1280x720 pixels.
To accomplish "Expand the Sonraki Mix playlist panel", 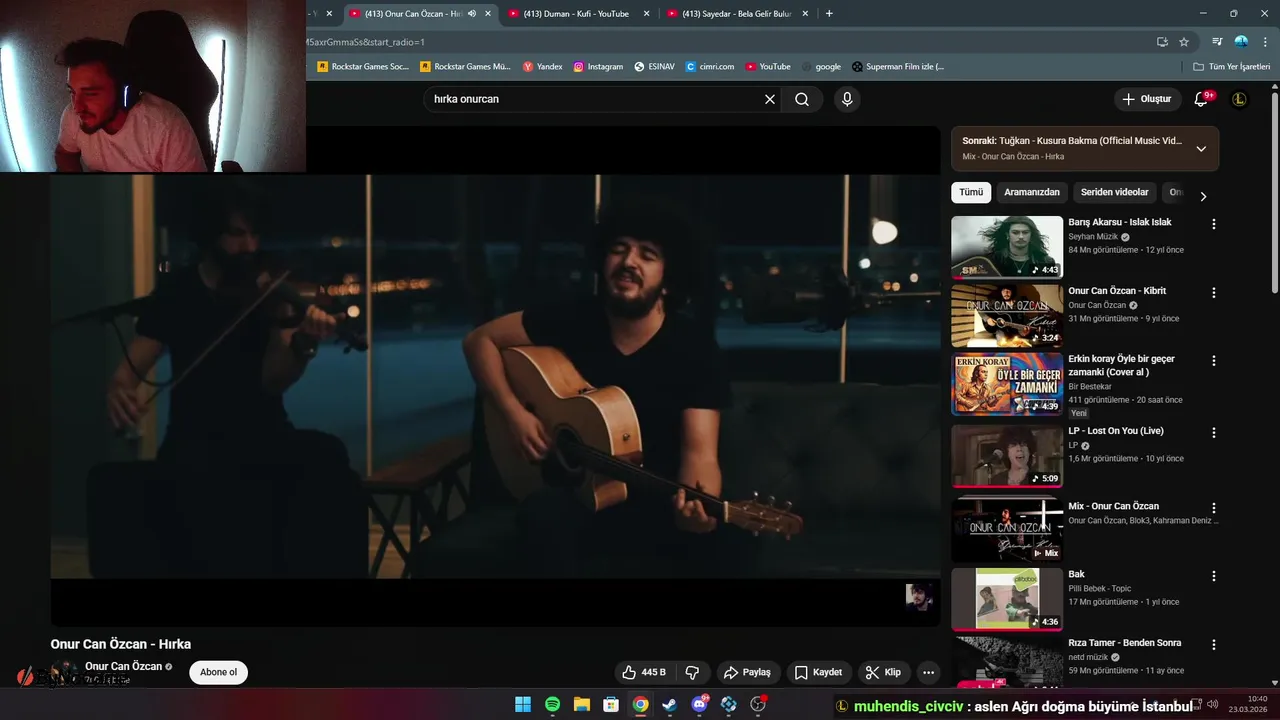I will point(1201,149).
